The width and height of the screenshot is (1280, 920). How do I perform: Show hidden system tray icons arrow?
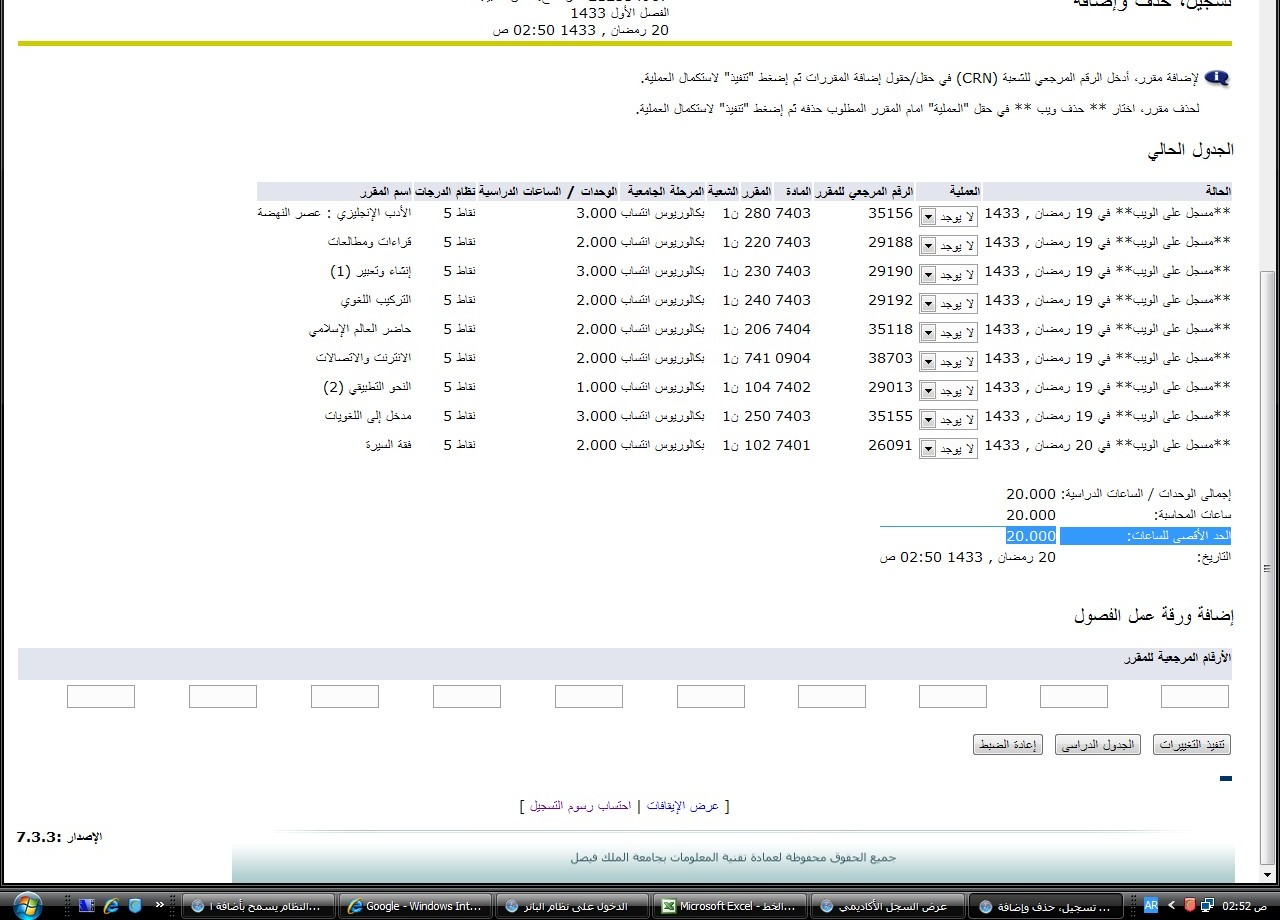coord(1170,905)
